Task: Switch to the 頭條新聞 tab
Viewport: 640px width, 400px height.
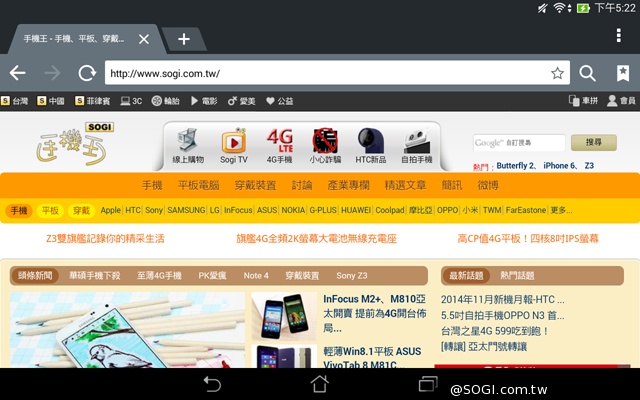Action: click(x=35, y=276)
